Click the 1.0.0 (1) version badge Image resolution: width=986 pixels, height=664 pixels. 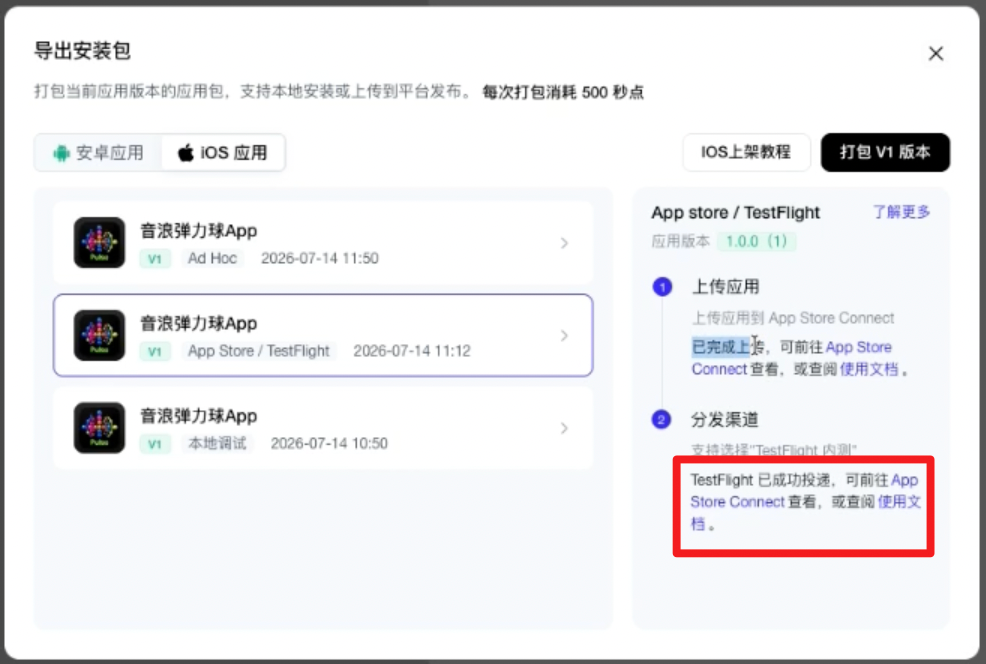756,241
